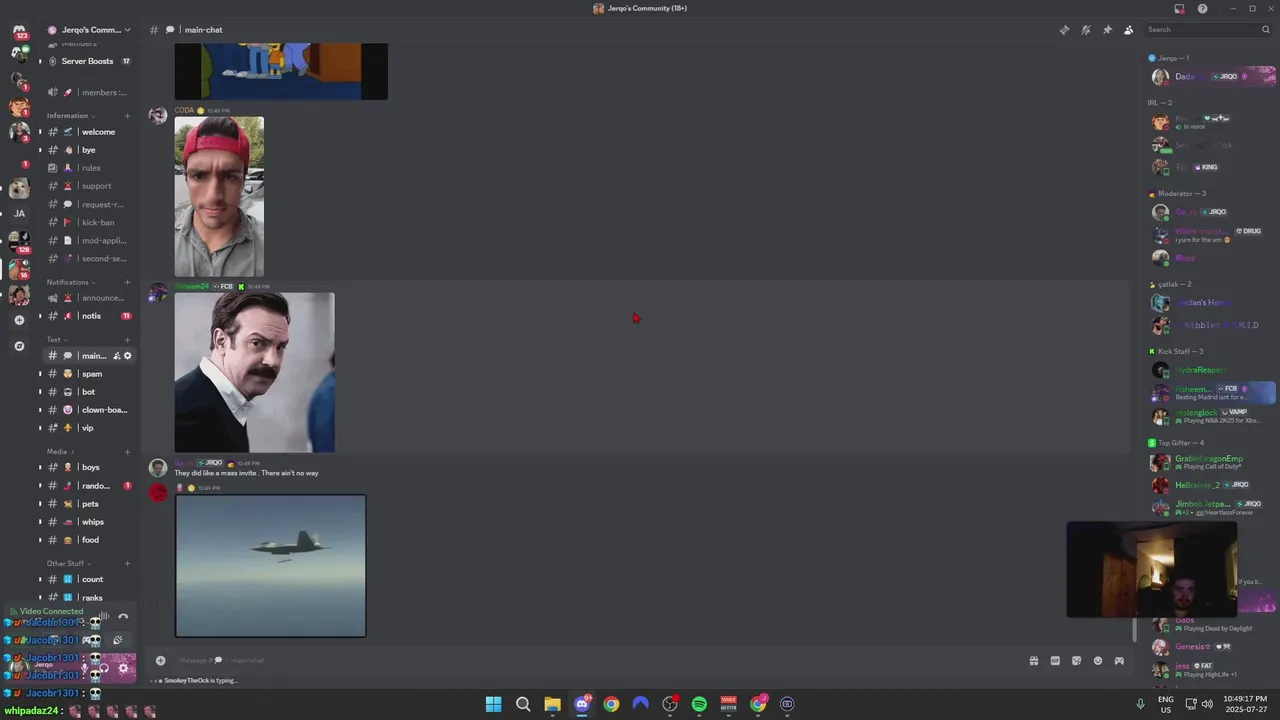
Task: Collapse the Notifications category
Action: 68,282
